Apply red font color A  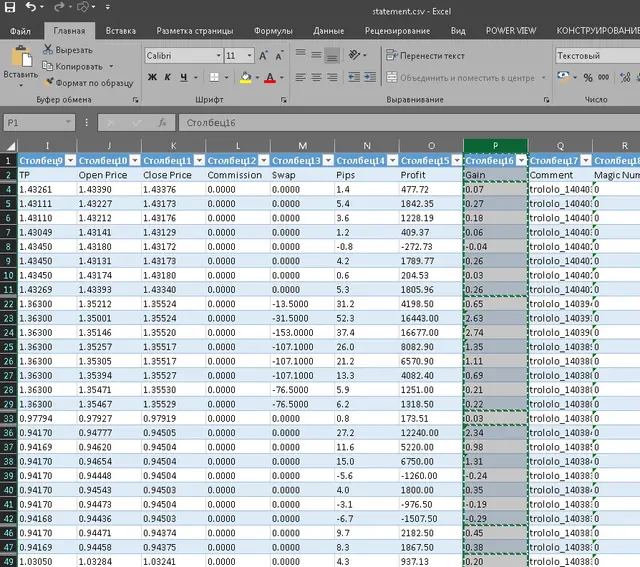pyautogui.click(x=270, y=77)
